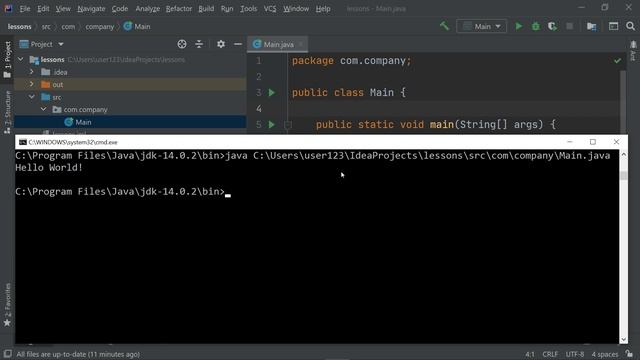Click the src breadcrumb
The width and height of the screenshot is (640, 360).
tap(46, 27)
